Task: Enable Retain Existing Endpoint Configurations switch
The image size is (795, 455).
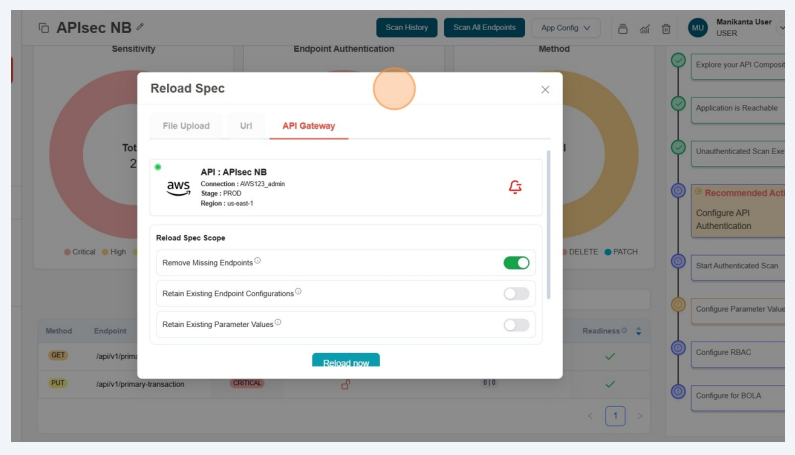Action: [516, 294]
